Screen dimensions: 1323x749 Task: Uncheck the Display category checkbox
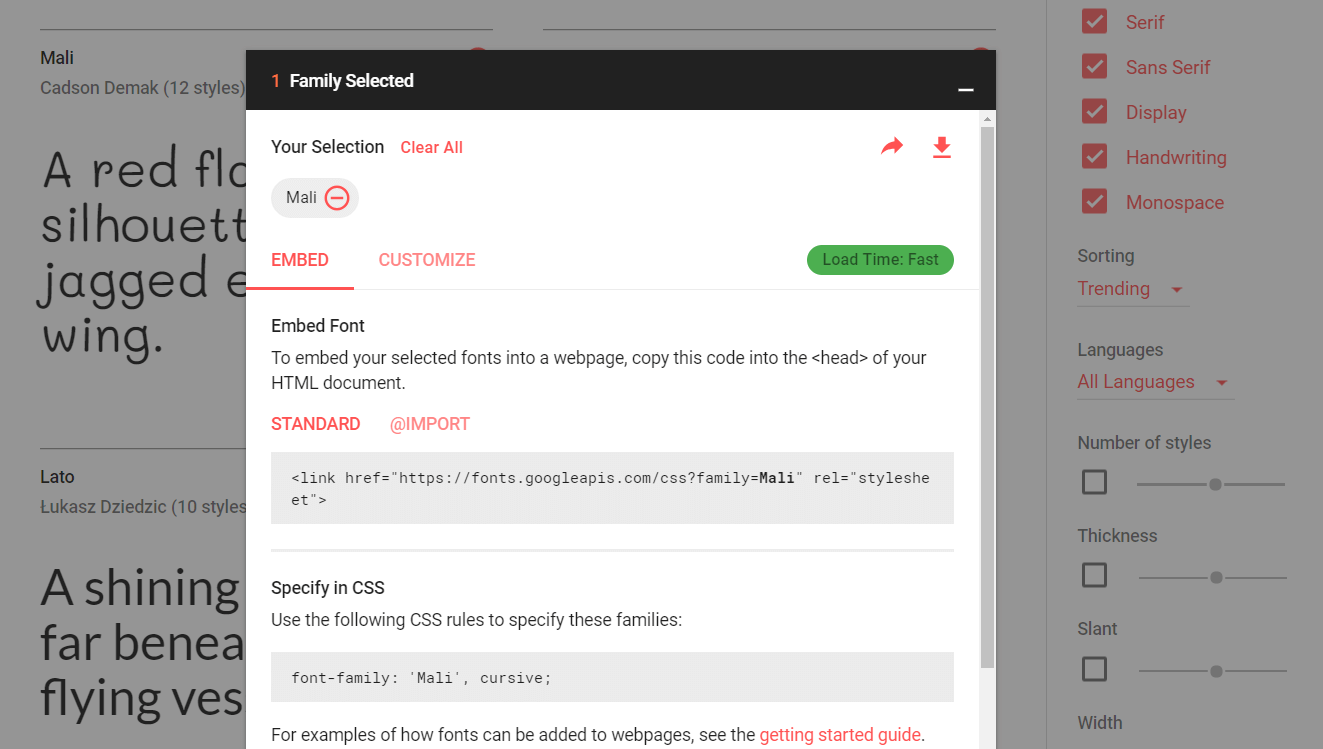(x=1094, y=112)
